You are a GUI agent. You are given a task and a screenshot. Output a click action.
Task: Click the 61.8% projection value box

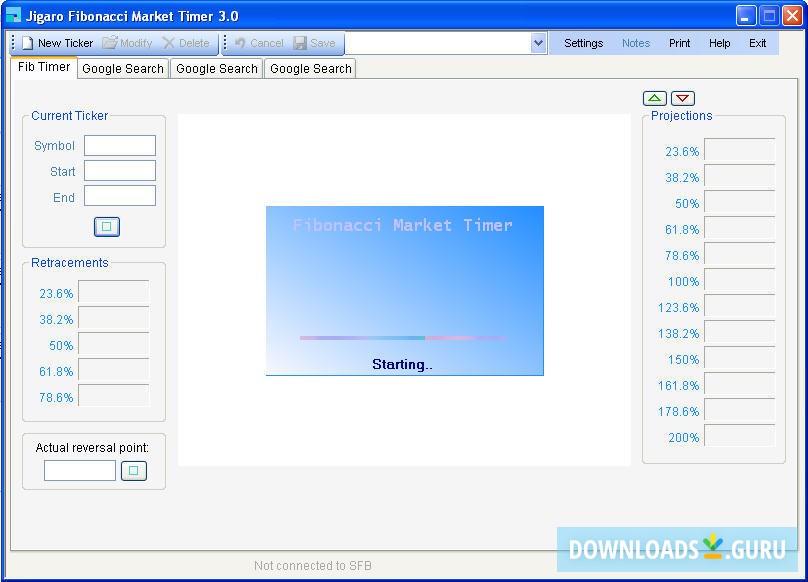739,228
